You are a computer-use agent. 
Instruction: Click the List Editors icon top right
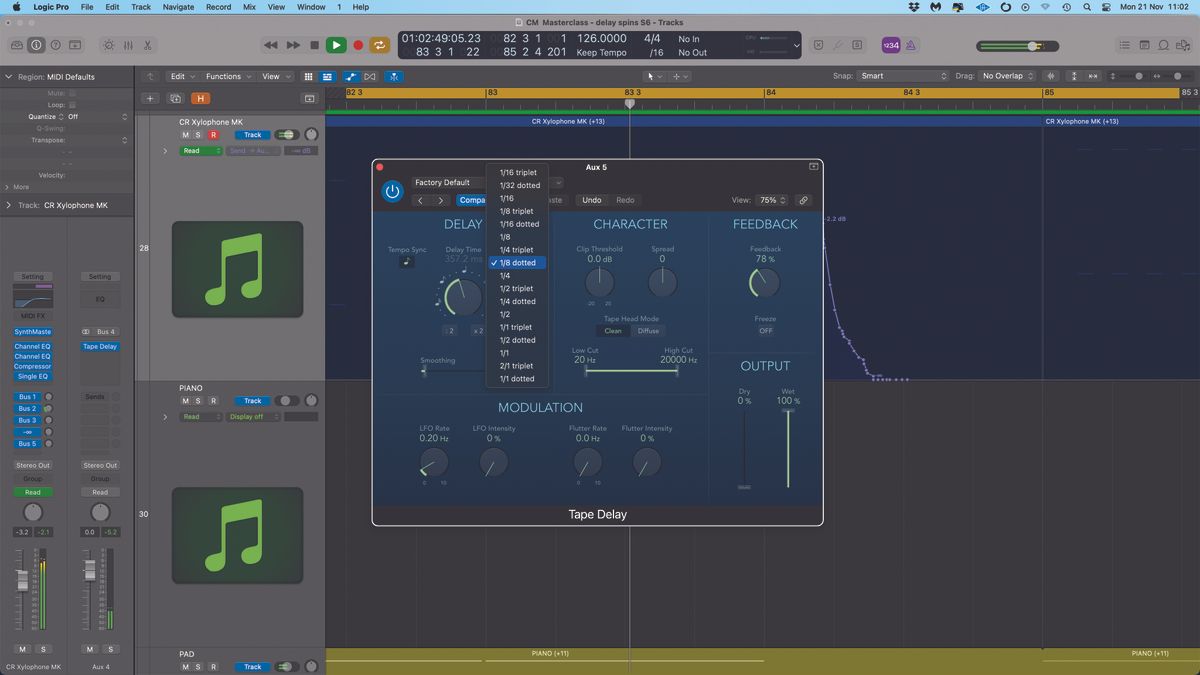coord(1125,45)
